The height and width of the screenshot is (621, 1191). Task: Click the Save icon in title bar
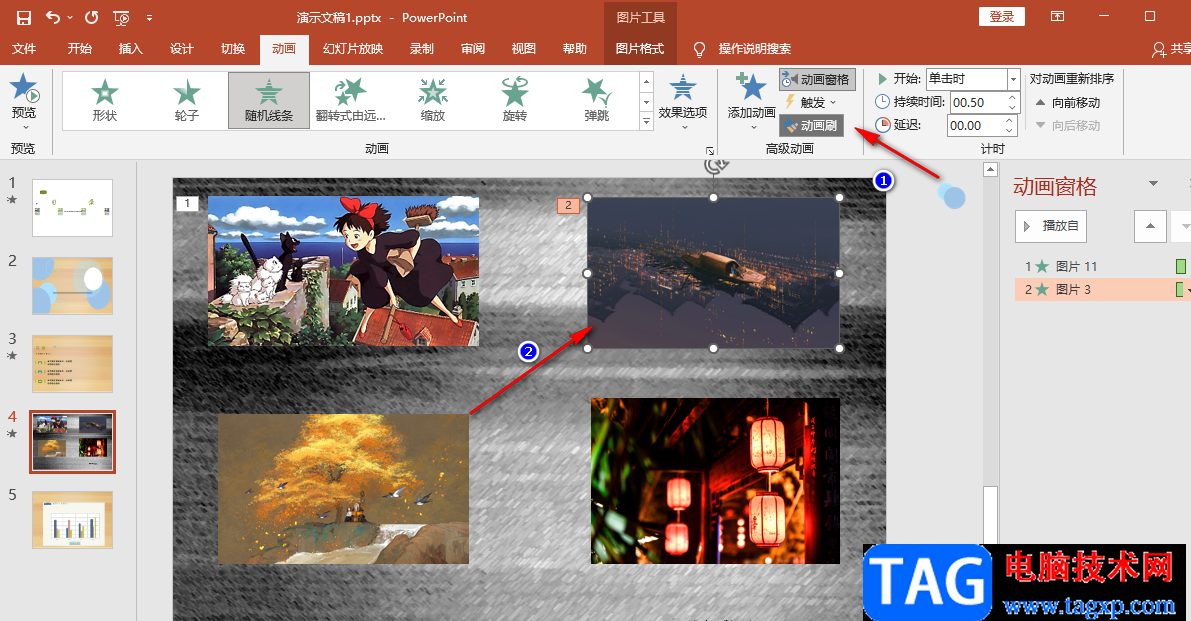[24, 17]
